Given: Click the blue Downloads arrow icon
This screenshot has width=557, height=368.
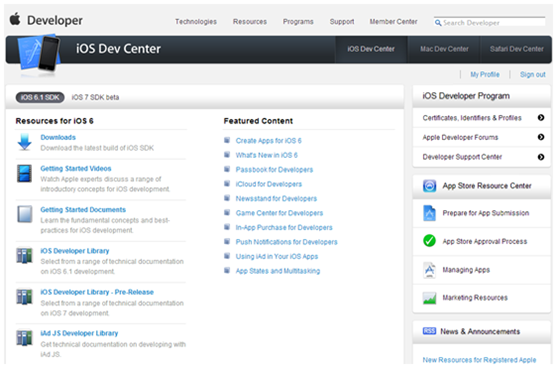Looking at the screenshot, I should point(25,142).
